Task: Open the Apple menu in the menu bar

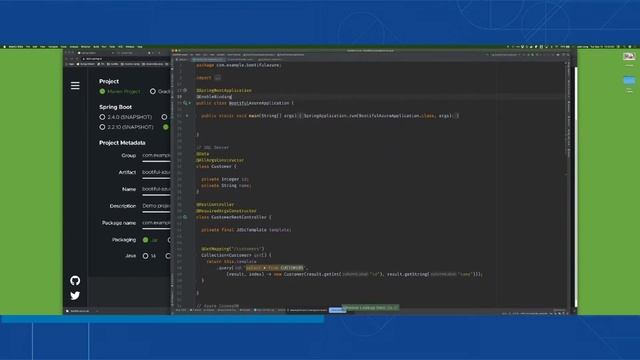Action: 5,47
